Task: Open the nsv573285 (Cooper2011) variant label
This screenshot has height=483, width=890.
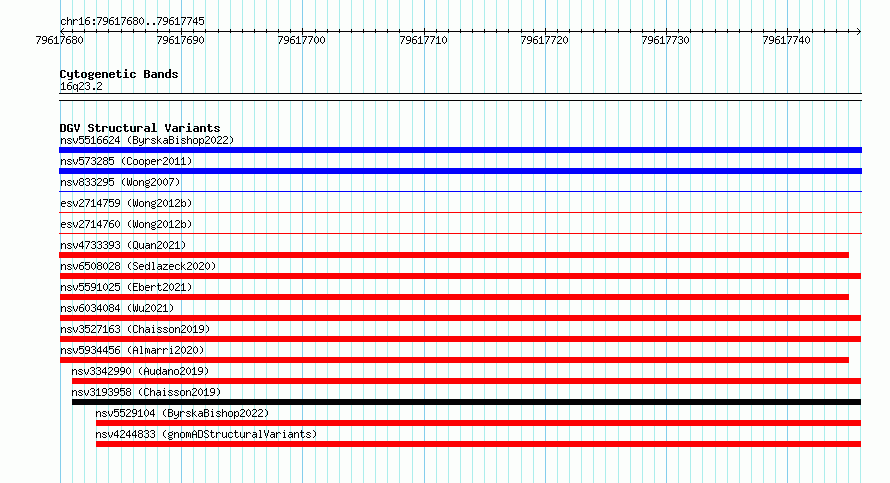Action: (x=126, y=161)
